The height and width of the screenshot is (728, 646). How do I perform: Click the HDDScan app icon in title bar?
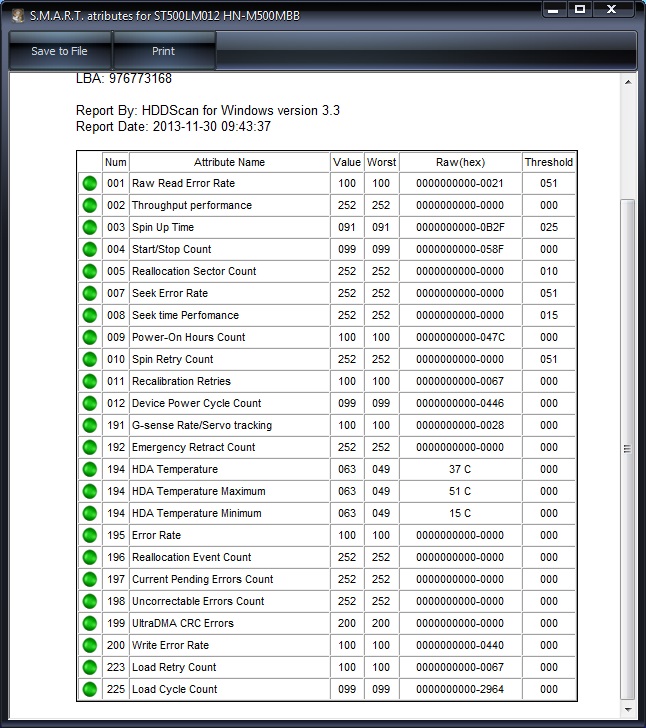tap(18, 16)
